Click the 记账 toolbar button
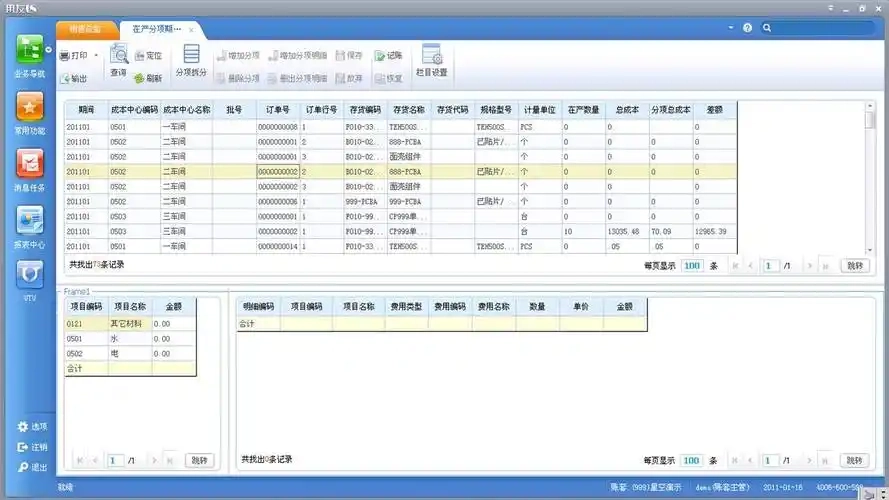This screenshot has height=500, width=889. pos(389,56)
